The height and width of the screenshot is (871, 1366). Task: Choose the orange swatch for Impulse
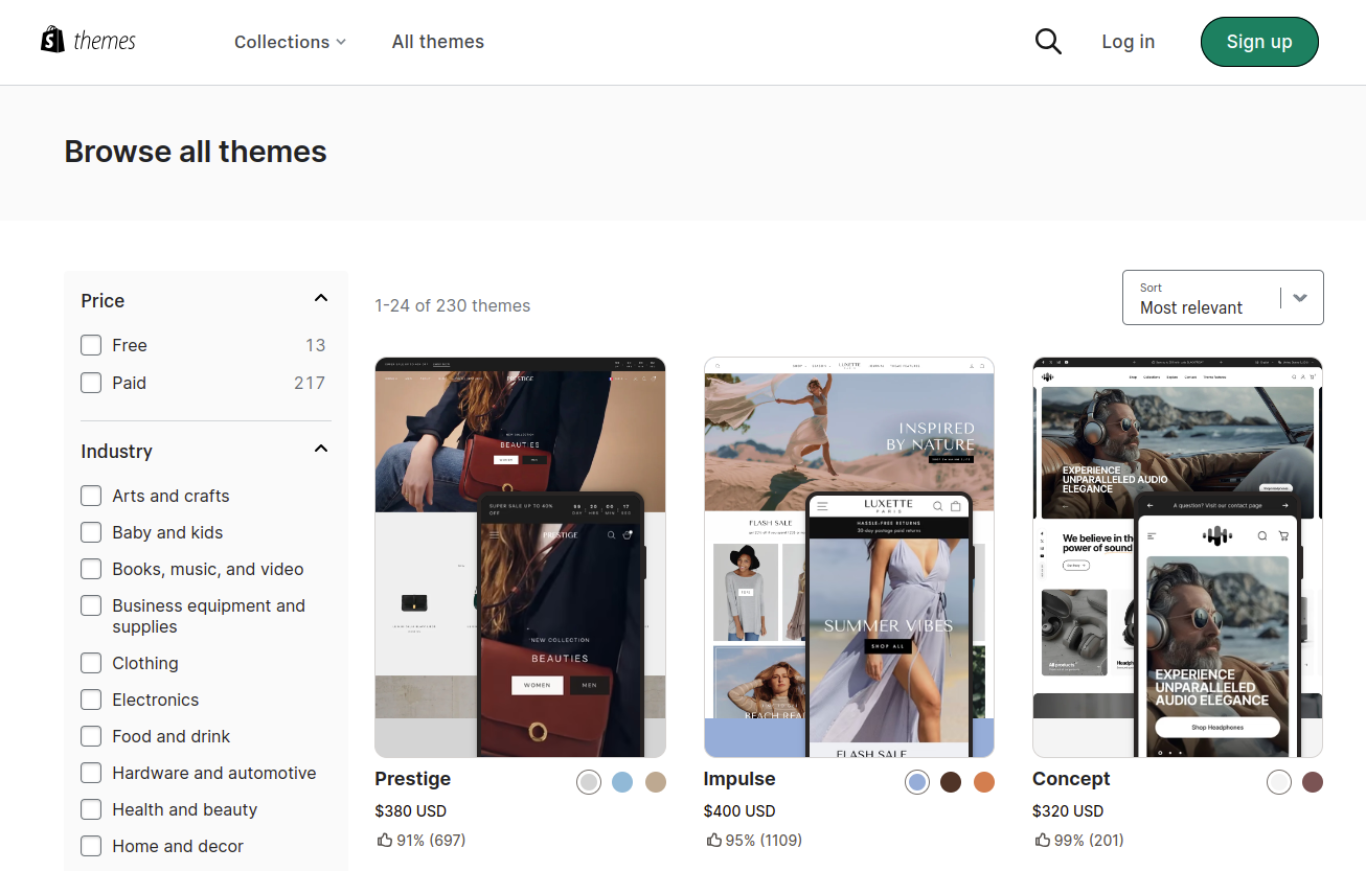coord(984,782)
